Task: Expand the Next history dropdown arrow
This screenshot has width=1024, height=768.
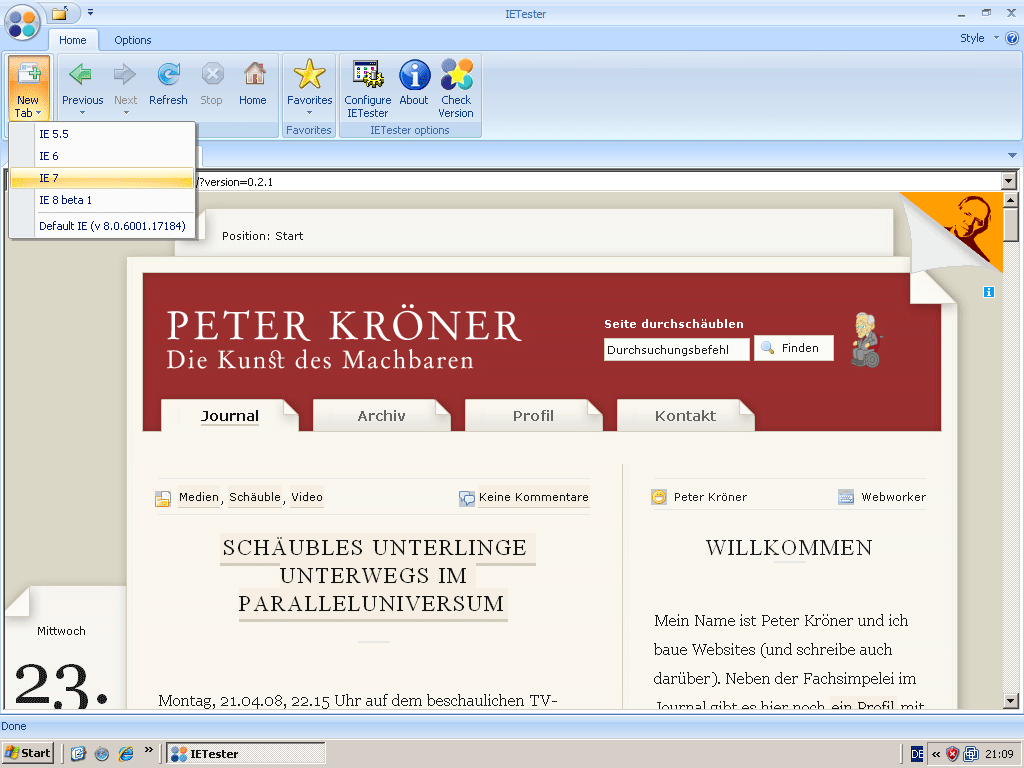Action: coord(126,113)
